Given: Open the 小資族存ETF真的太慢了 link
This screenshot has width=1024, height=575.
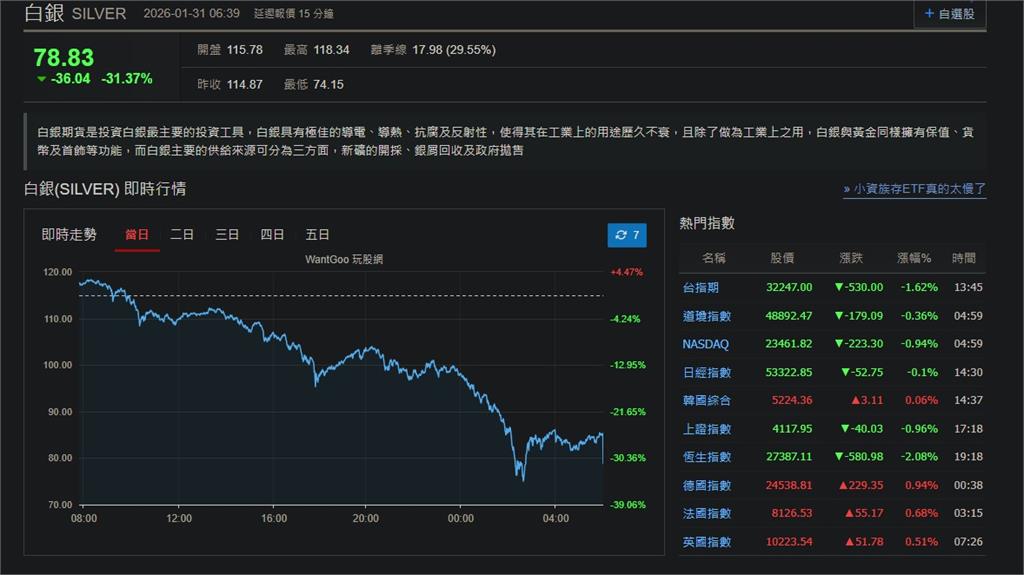Looking at the screenshot, I should (x=914, y=189).
